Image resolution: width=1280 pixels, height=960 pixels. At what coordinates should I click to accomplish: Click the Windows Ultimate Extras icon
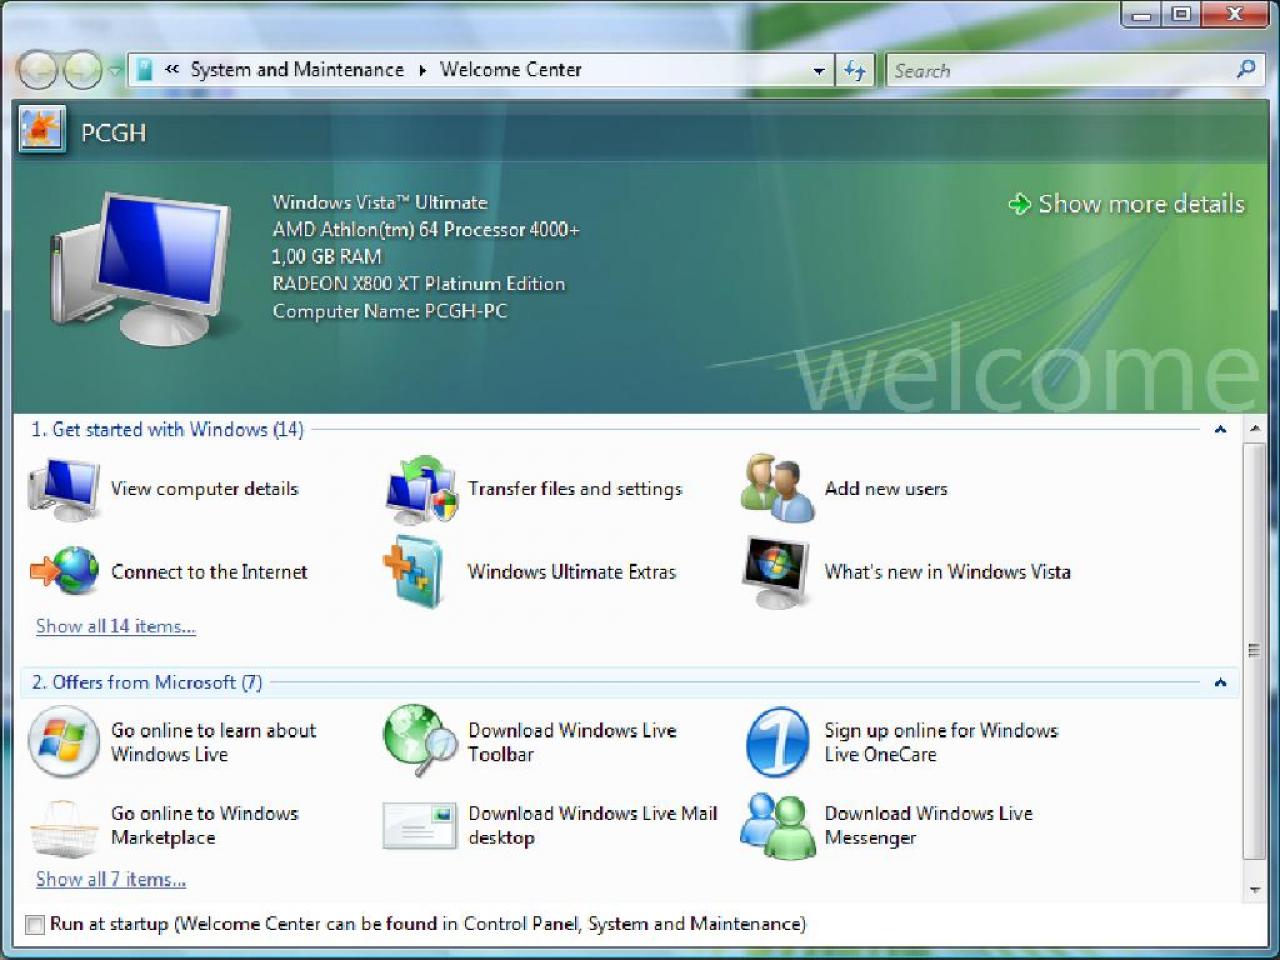pos(414,572)
